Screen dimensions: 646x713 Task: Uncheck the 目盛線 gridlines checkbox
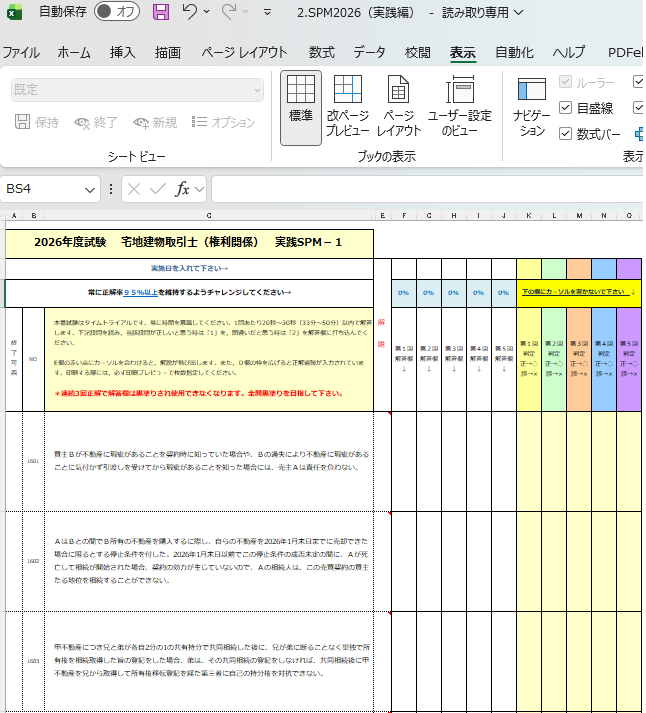coord(566,108)
